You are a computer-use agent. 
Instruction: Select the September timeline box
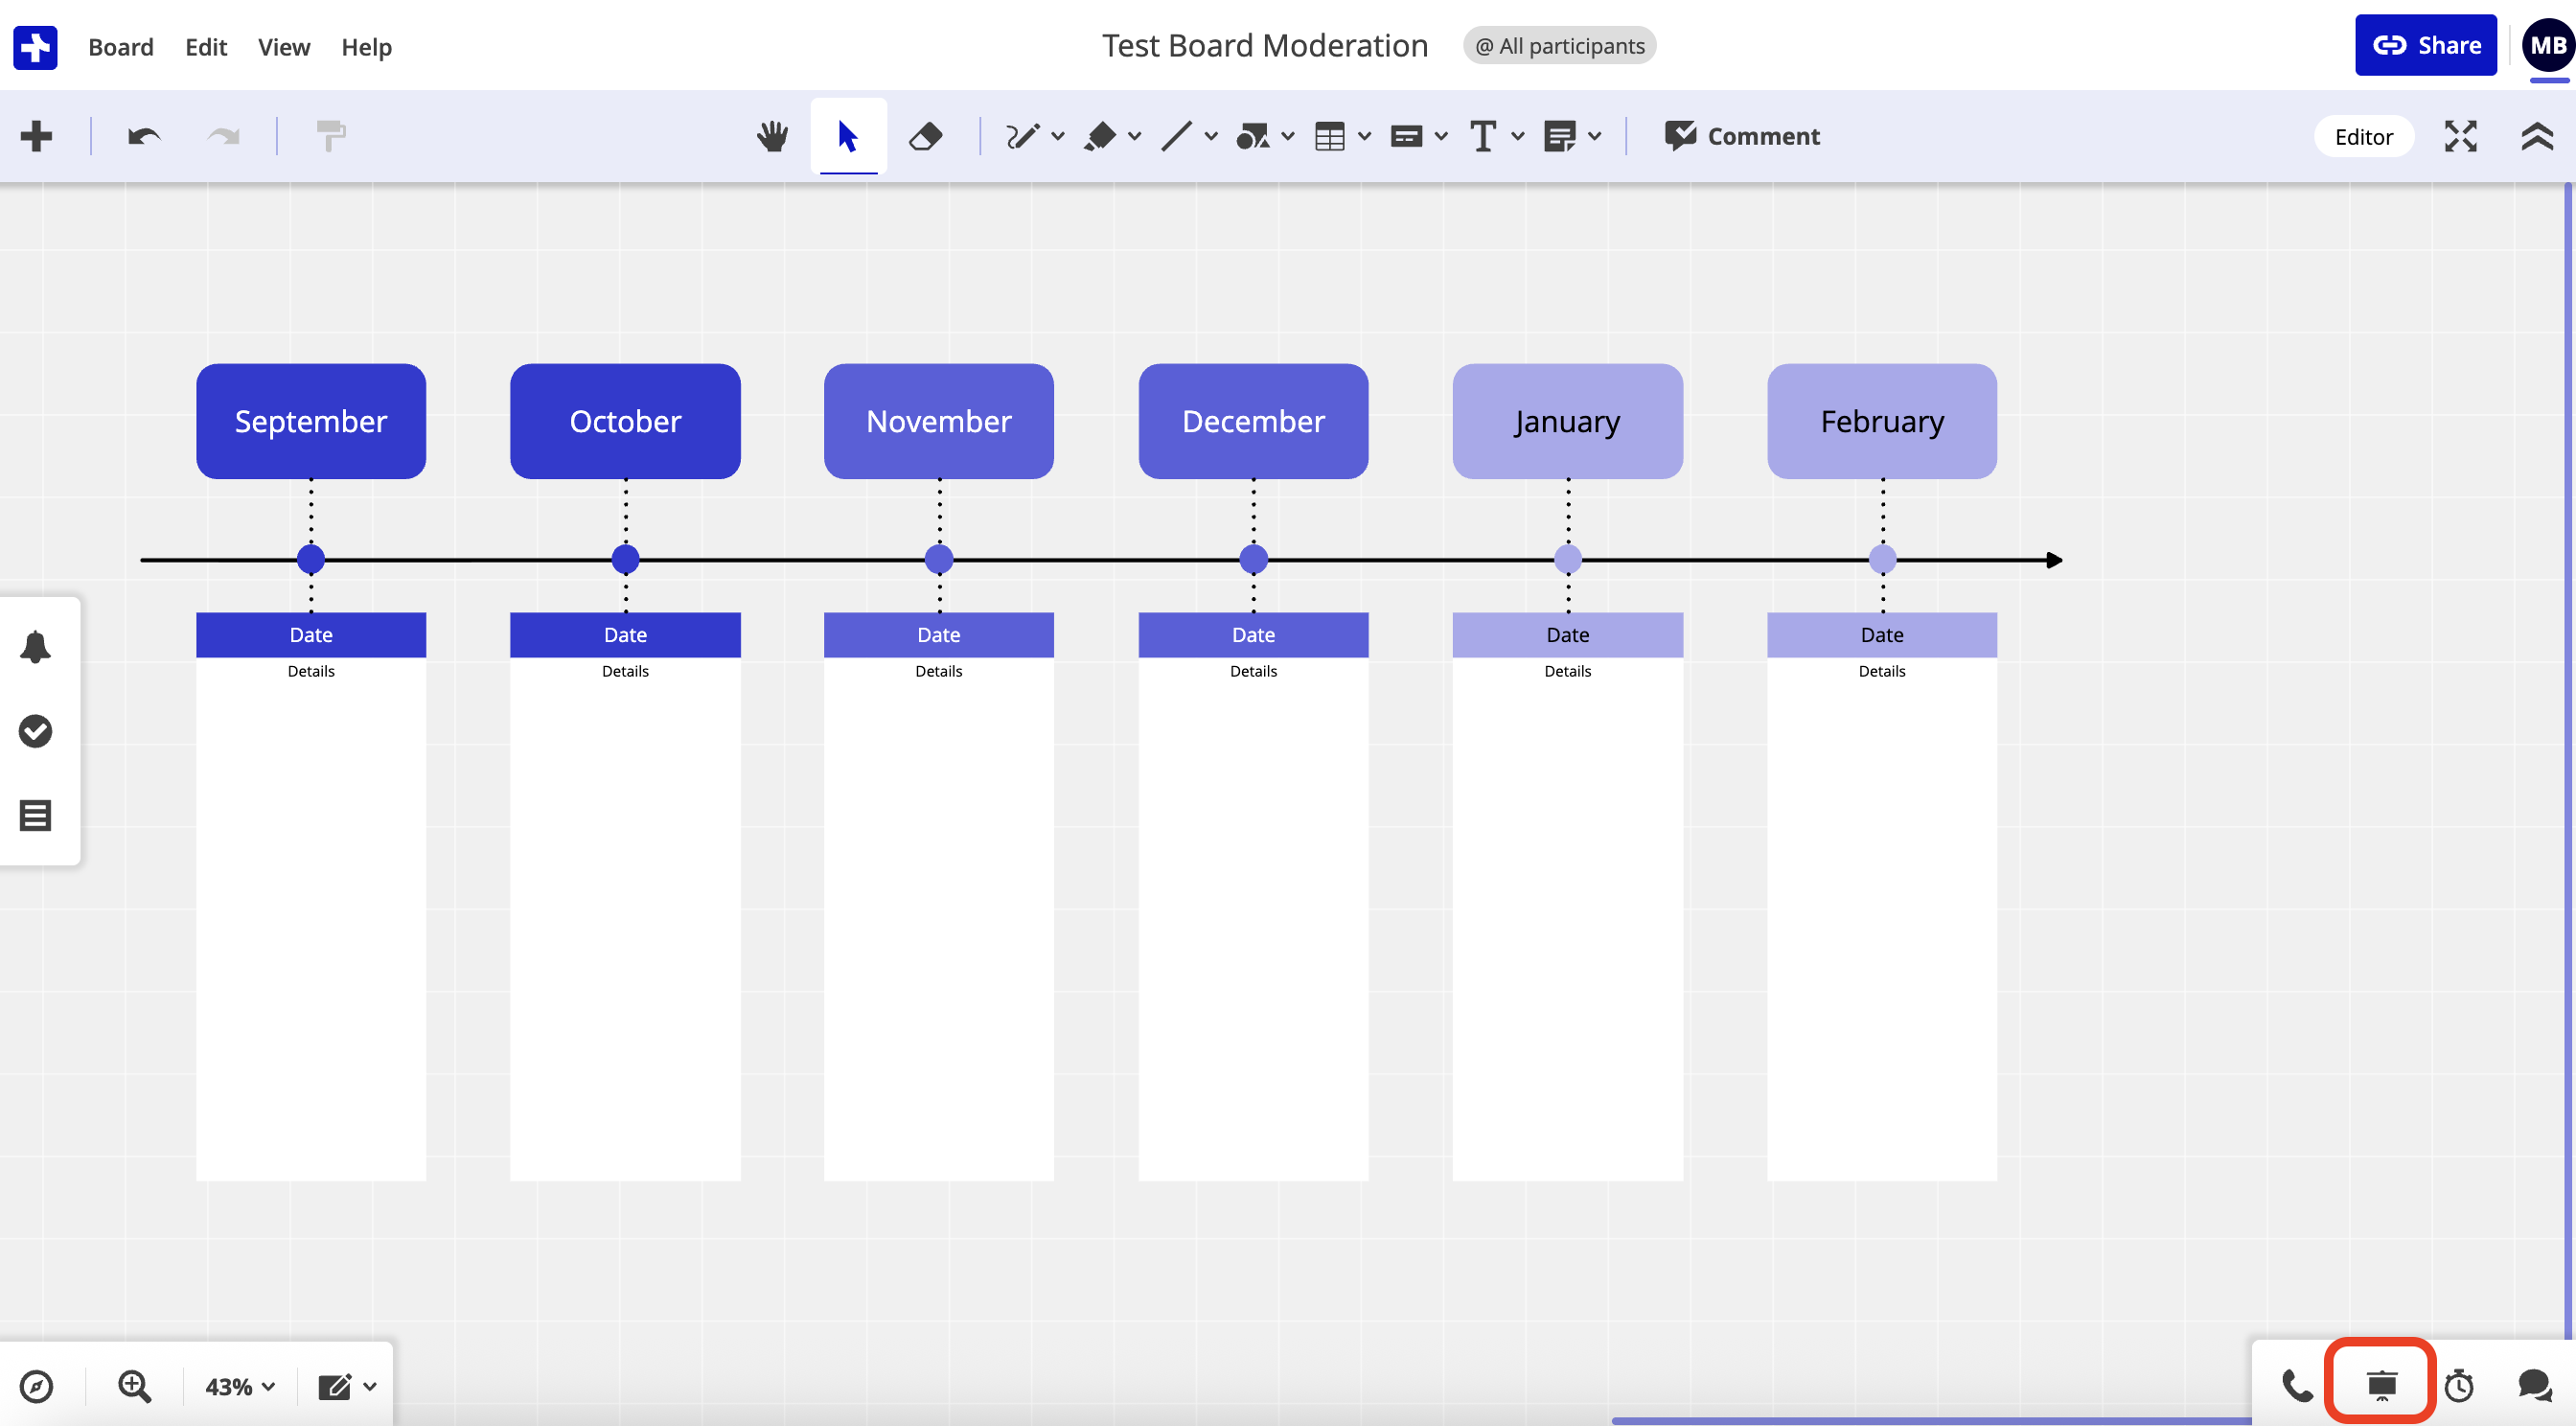[x=311, y=421]
